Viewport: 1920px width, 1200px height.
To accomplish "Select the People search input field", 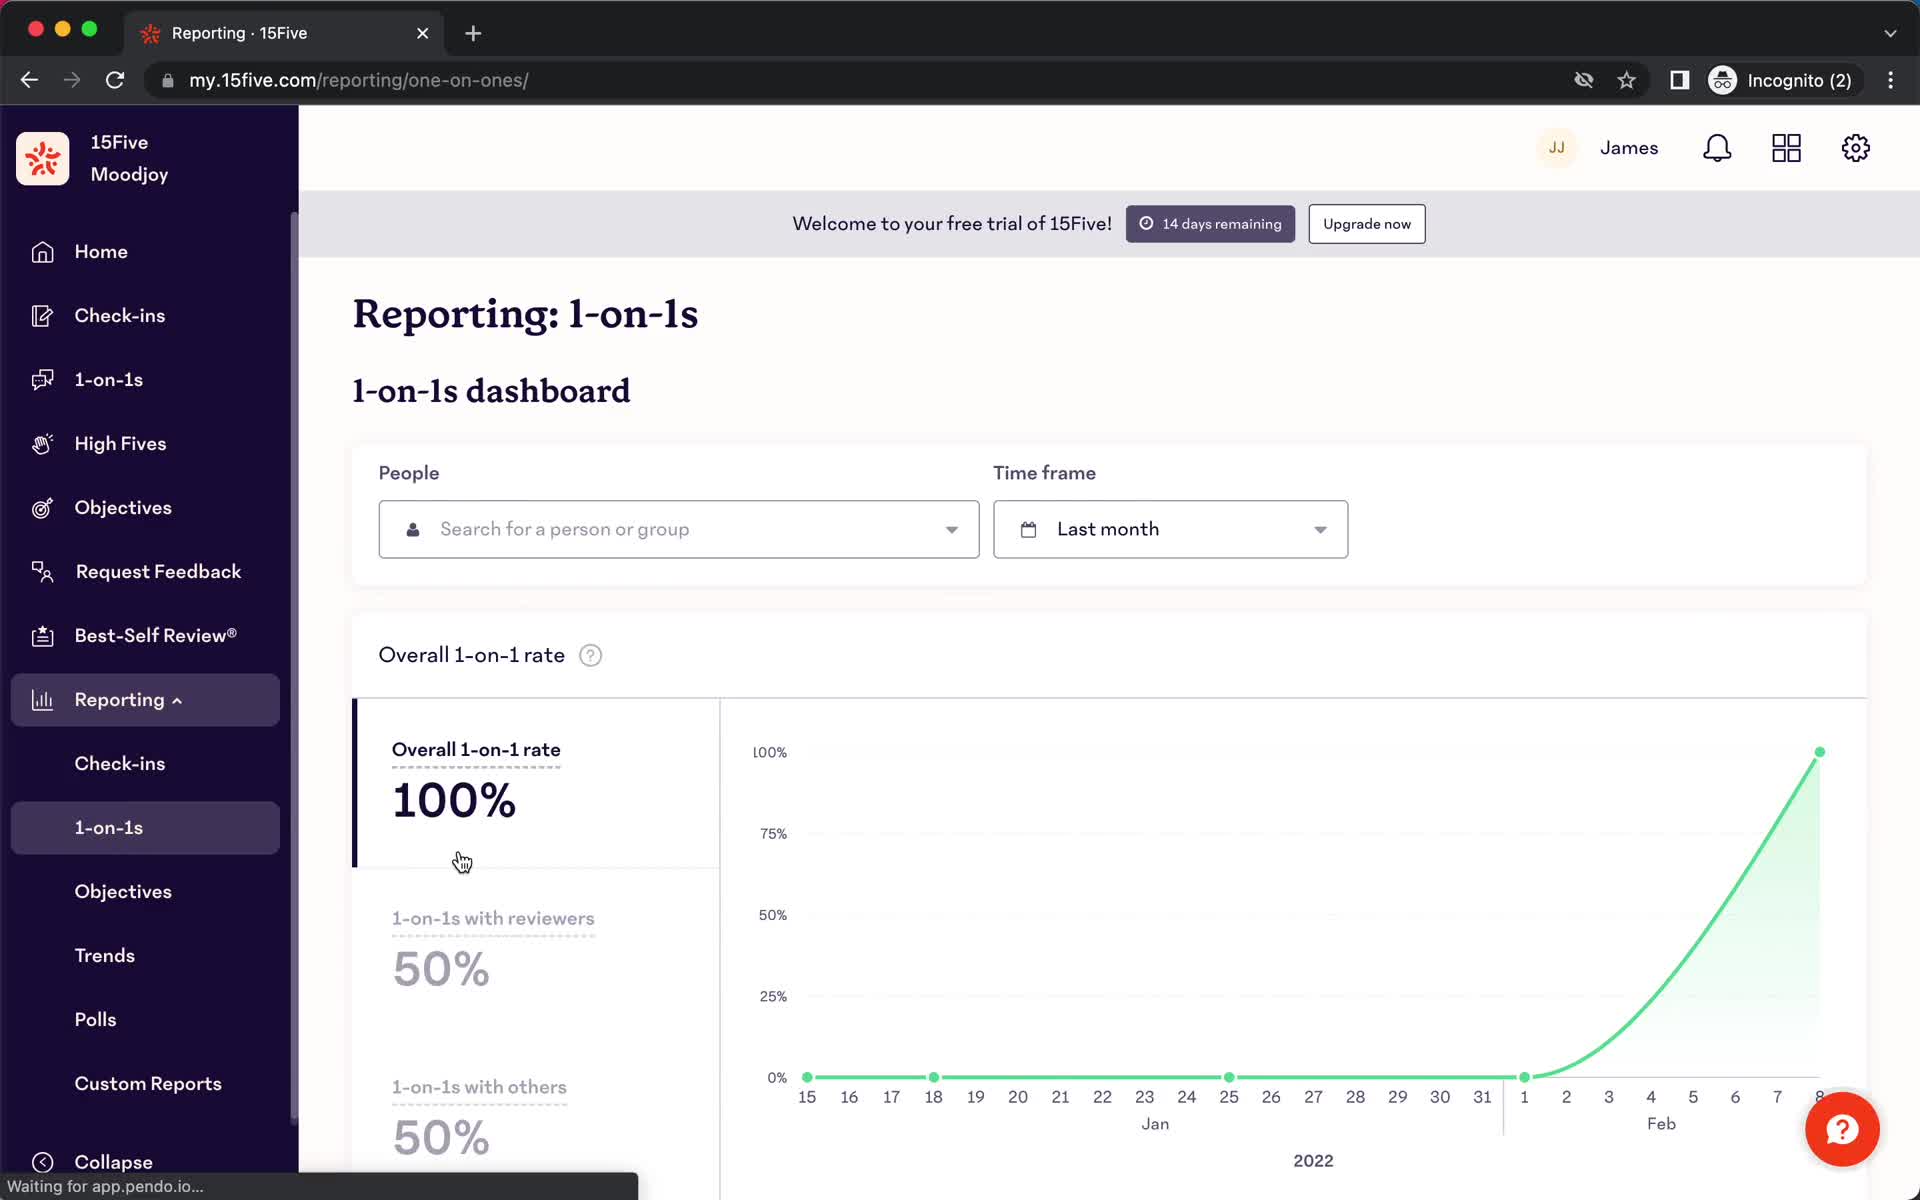I will click(x=680, y=528).
